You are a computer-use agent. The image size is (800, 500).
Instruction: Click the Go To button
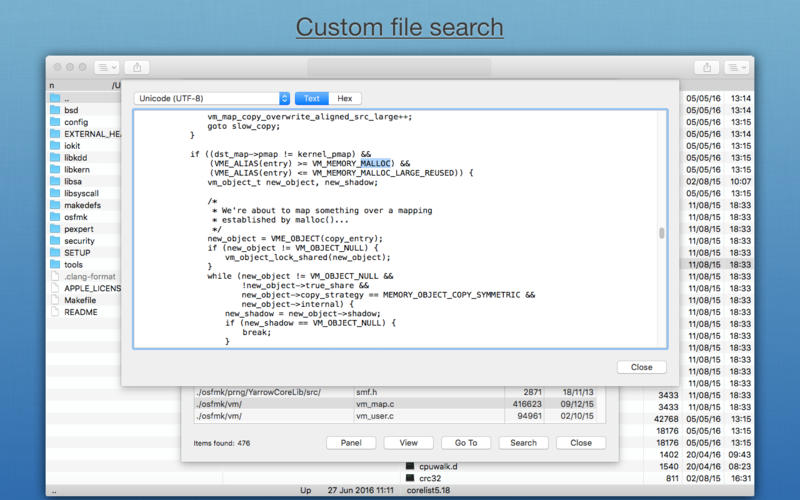click(466, 443)
